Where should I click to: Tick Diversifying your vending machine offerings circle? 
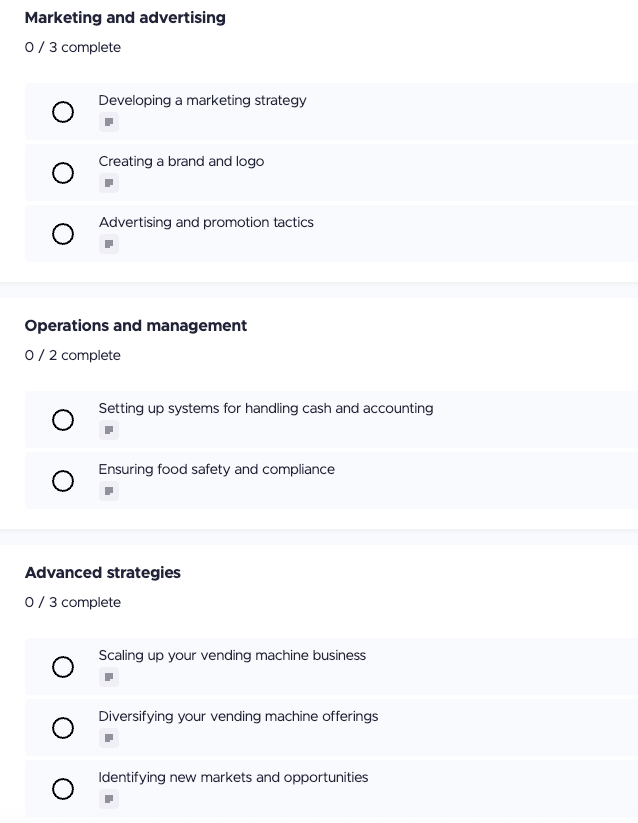(63, 728)
